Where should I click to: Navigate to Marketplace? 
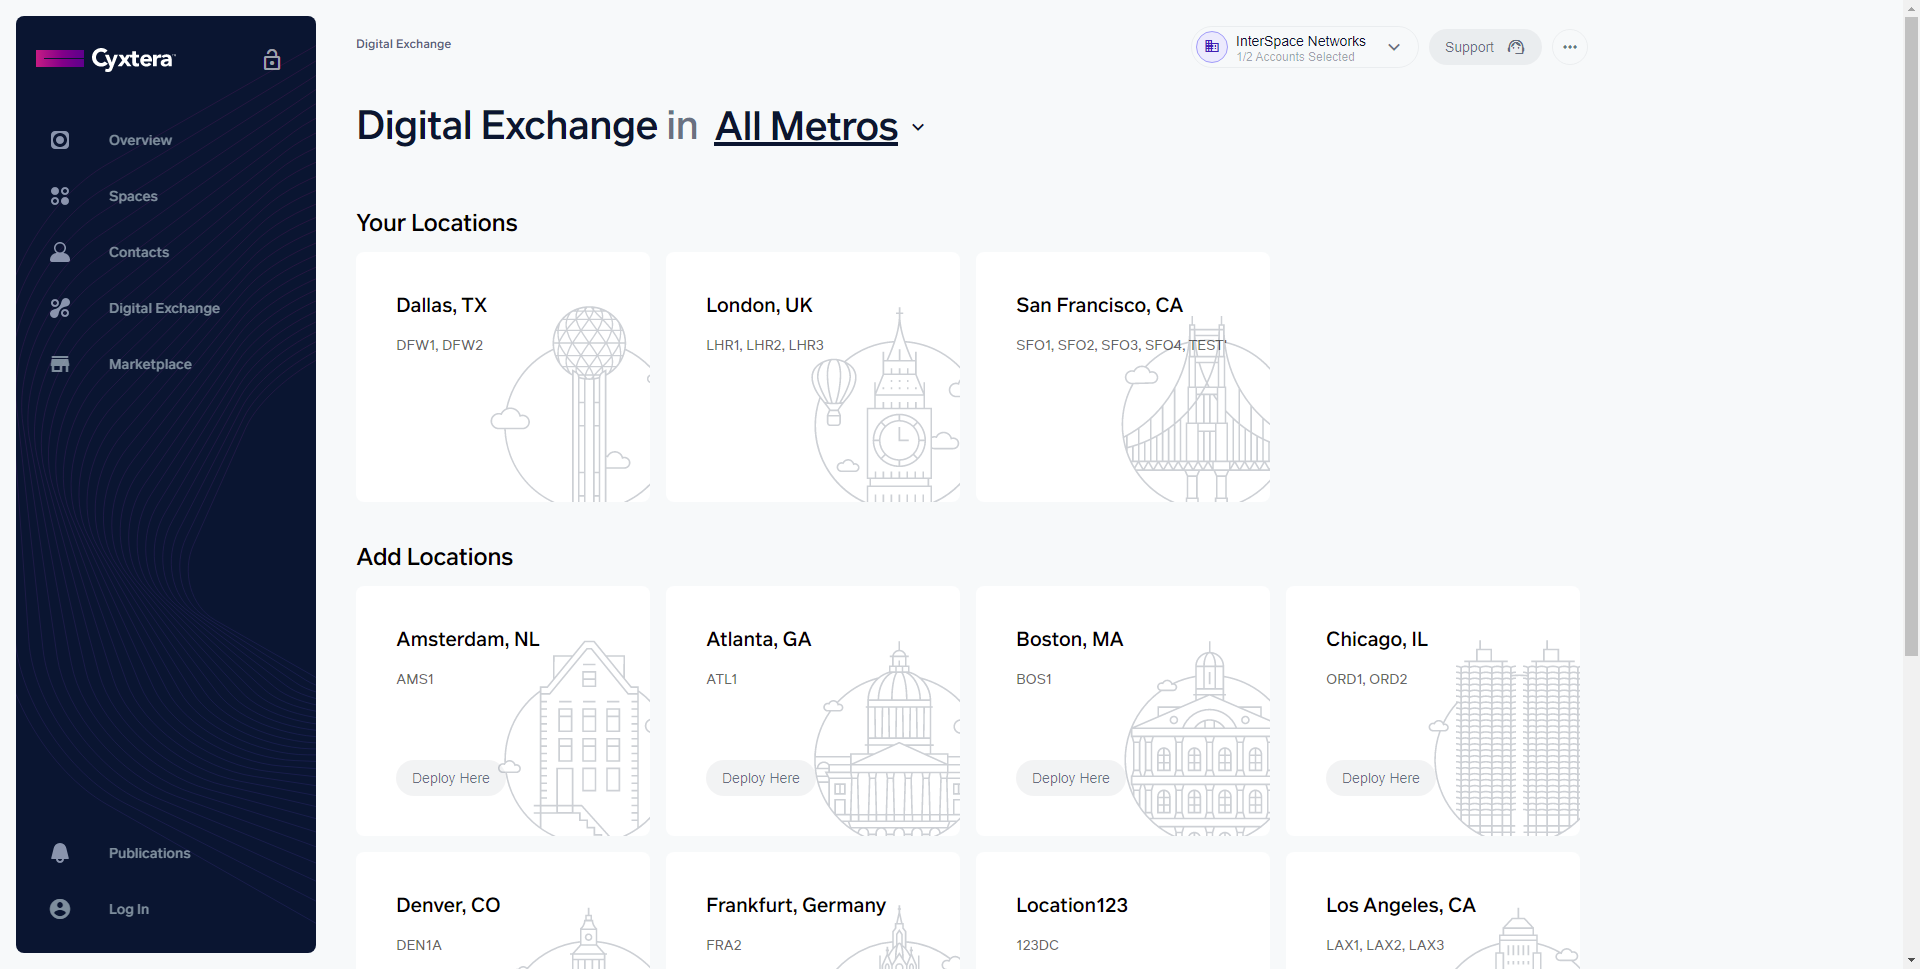pos(150,364)
